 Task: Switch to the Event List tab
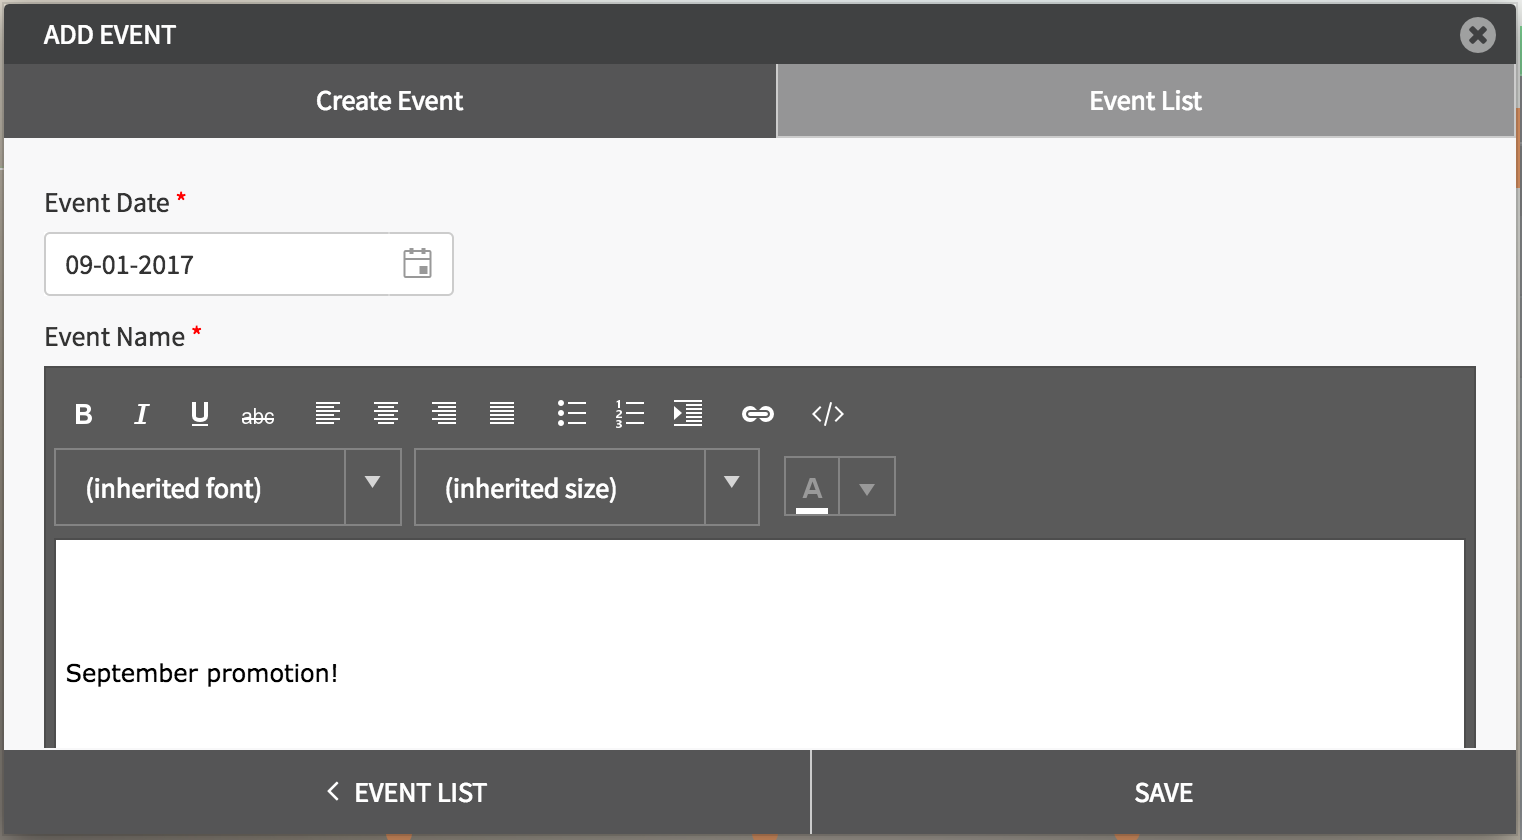[x=1145, y=101]
